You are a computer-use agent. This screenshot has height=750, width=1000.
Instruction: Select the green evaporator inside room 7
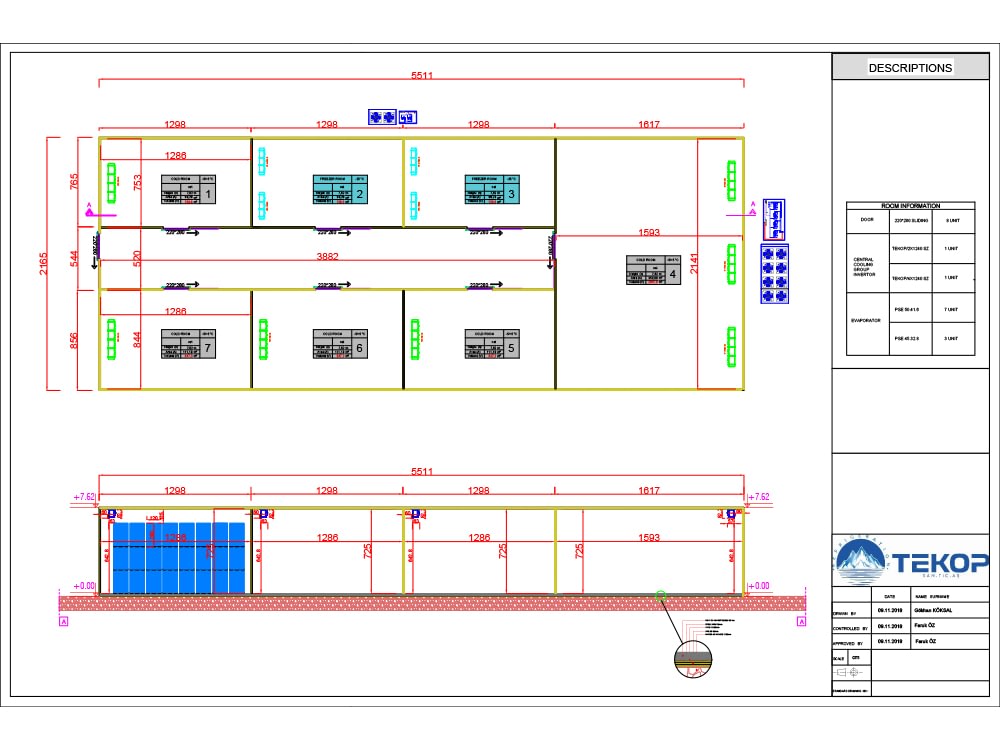click(x=112, y=338)
